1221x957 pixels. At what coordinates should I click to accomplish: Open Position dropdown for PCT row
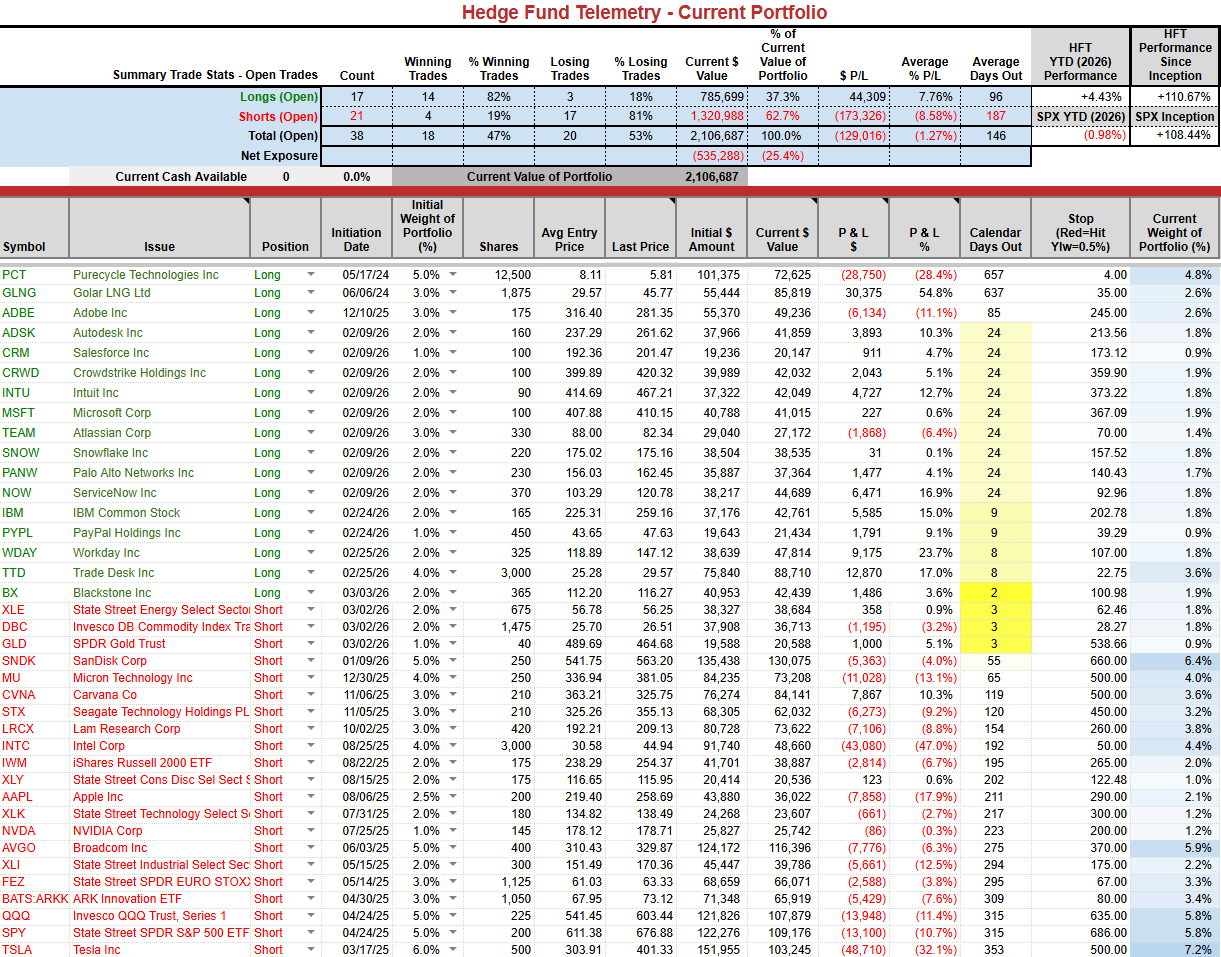(310, 274)
